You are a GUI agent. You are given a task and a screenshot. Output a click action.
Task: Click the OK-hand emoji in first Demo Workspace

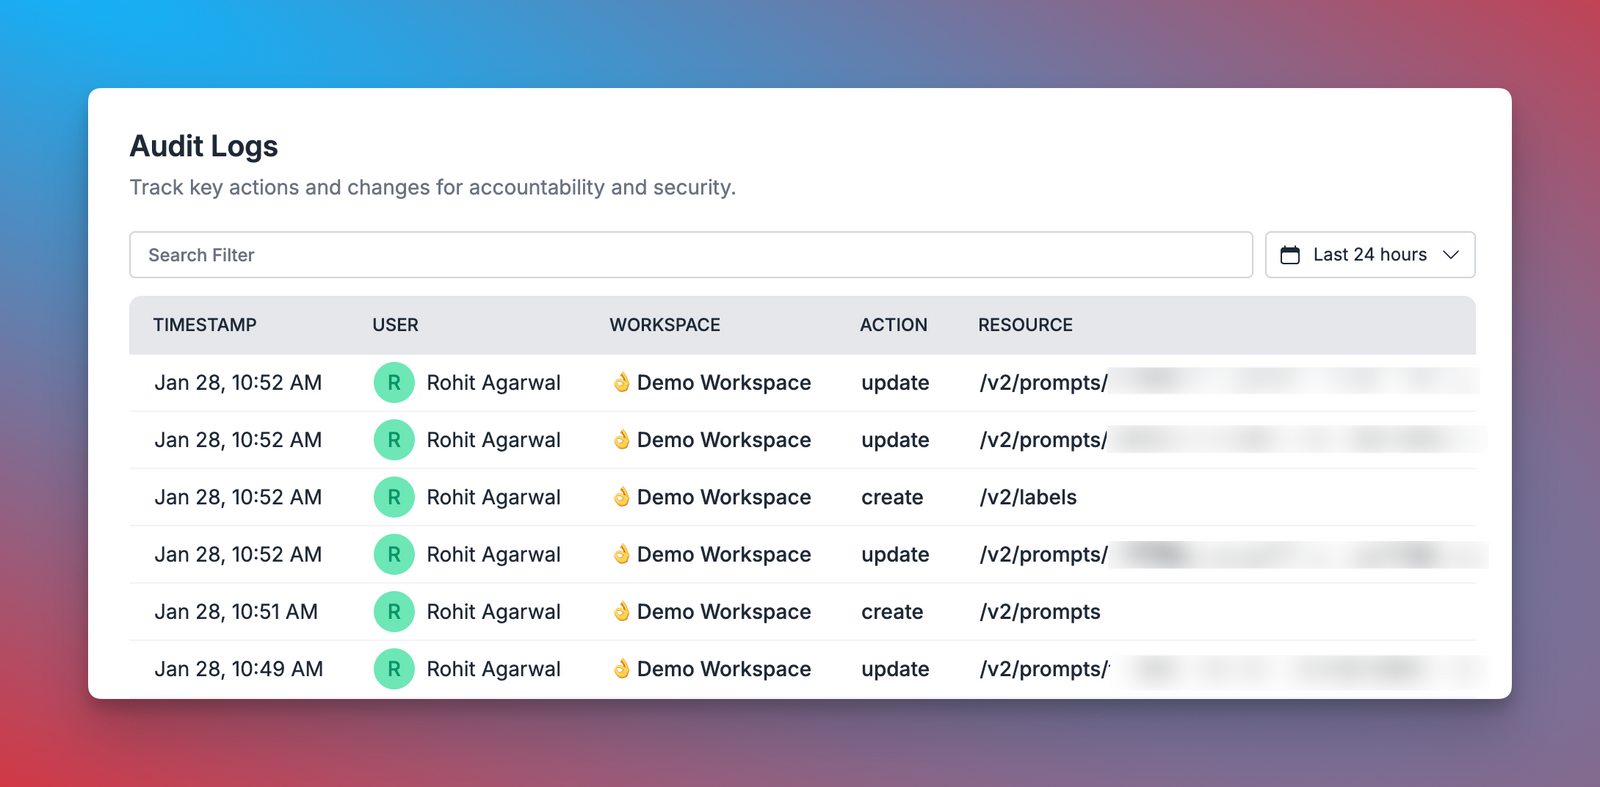(x=621, y=383)
